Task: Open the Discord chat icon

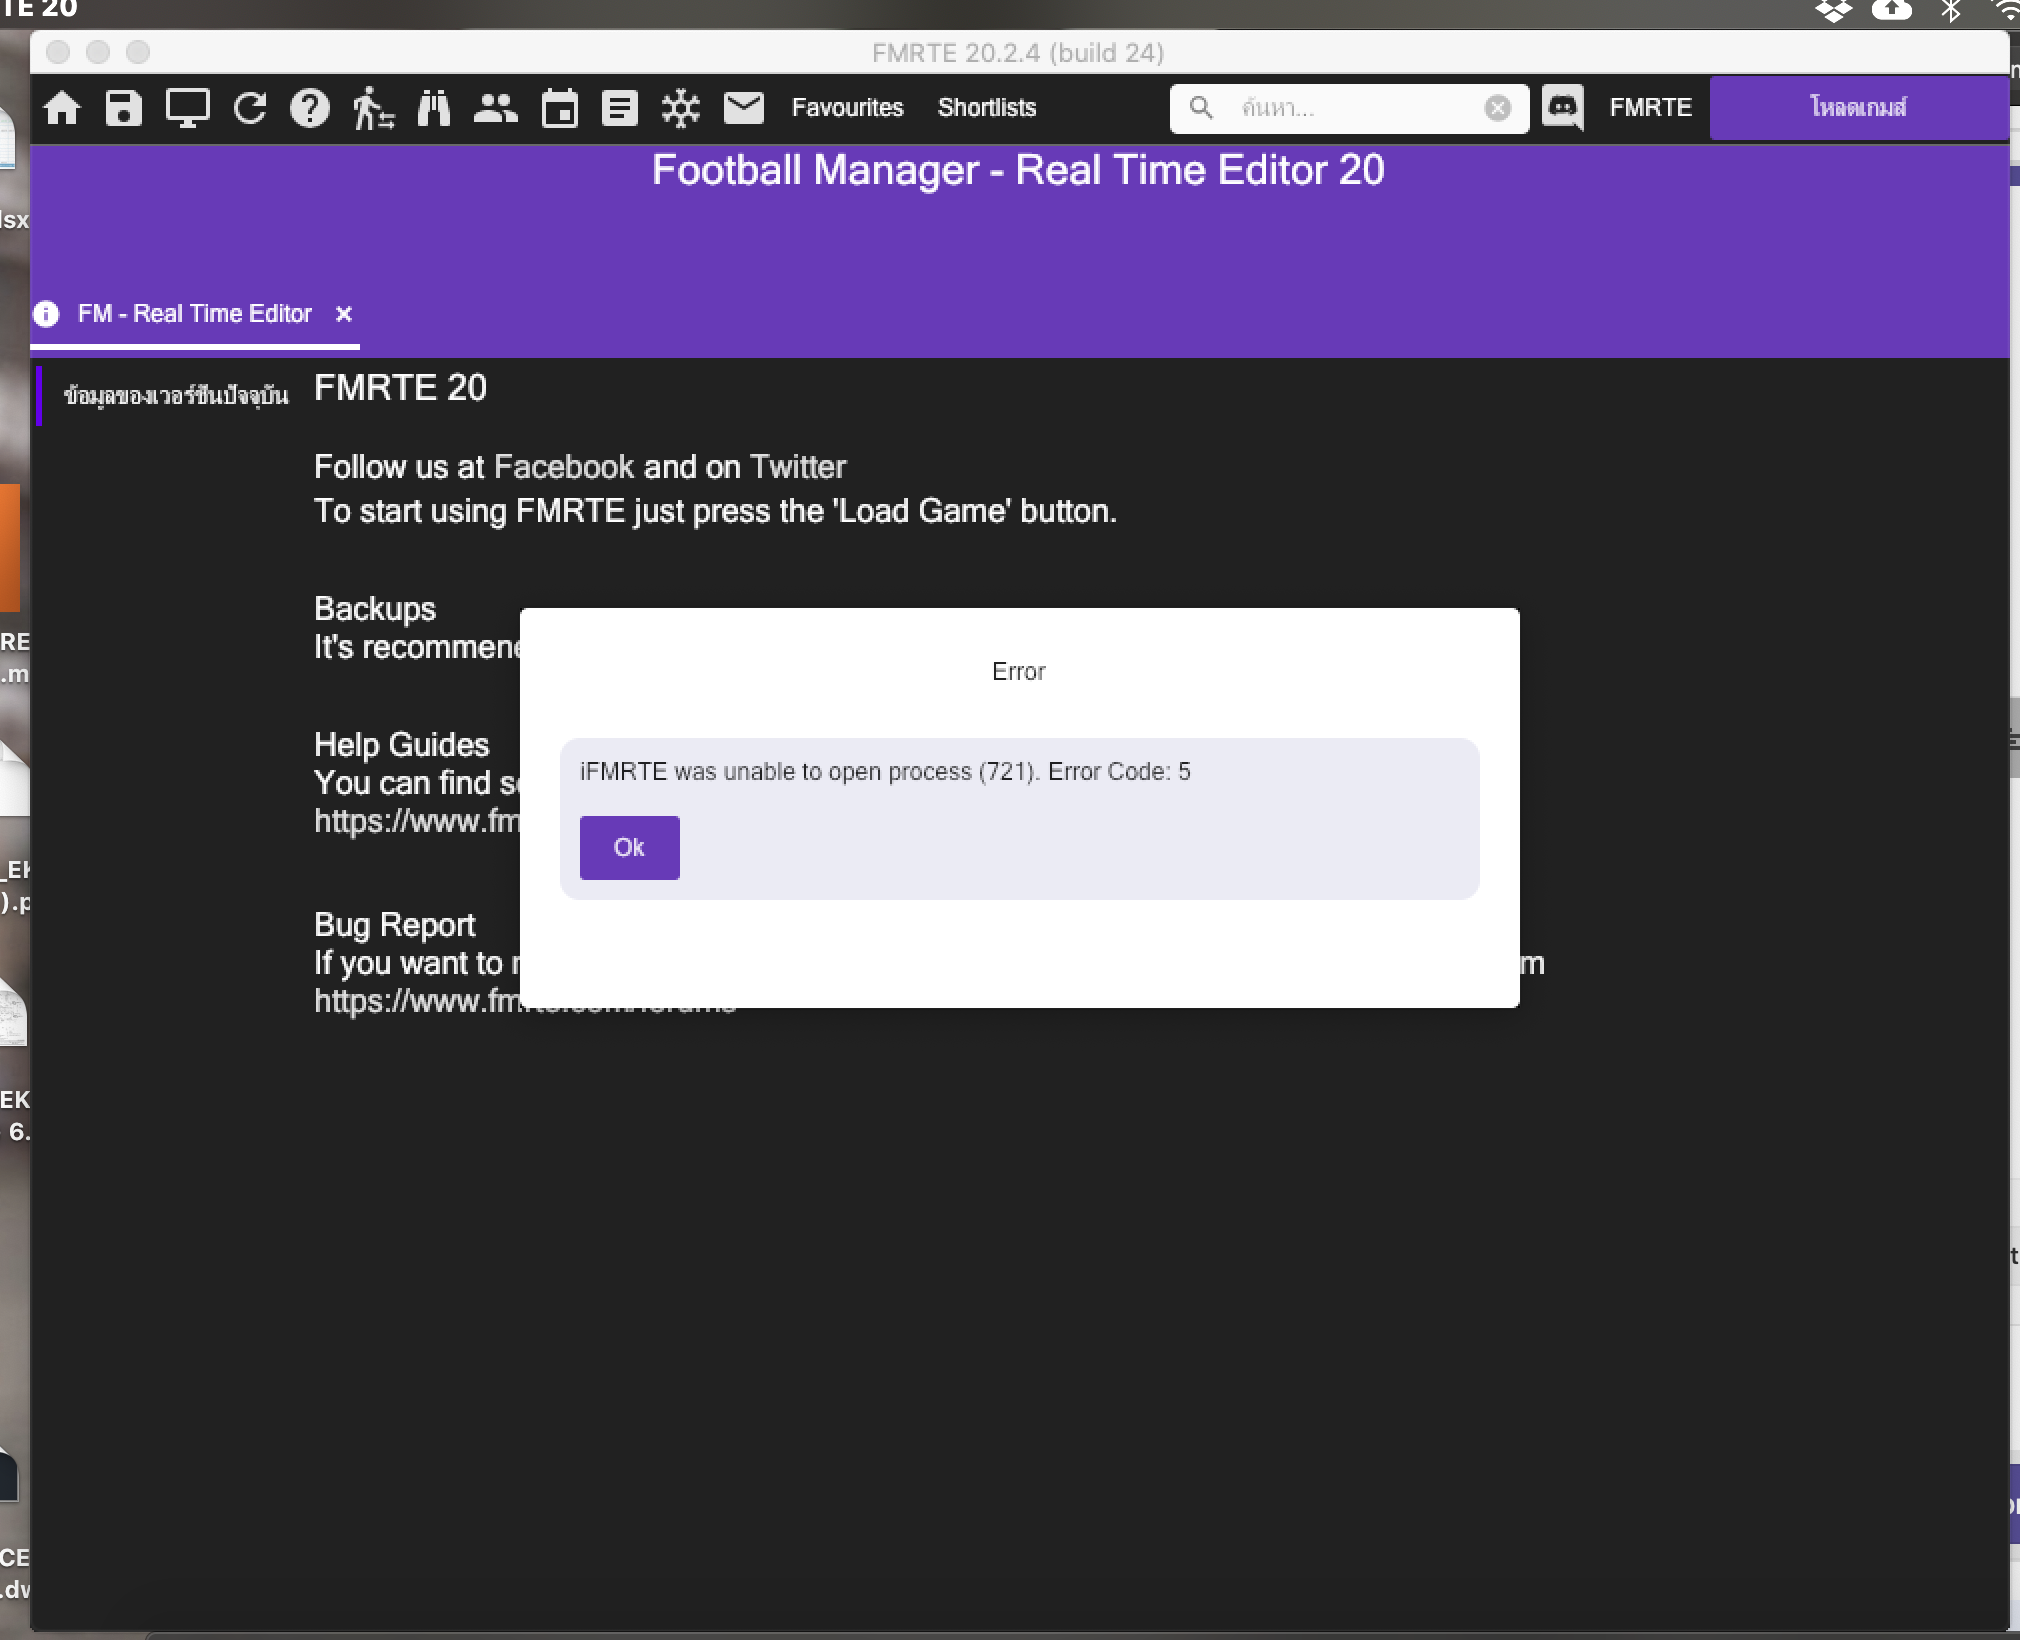Action: click(x=1563, y=108)
